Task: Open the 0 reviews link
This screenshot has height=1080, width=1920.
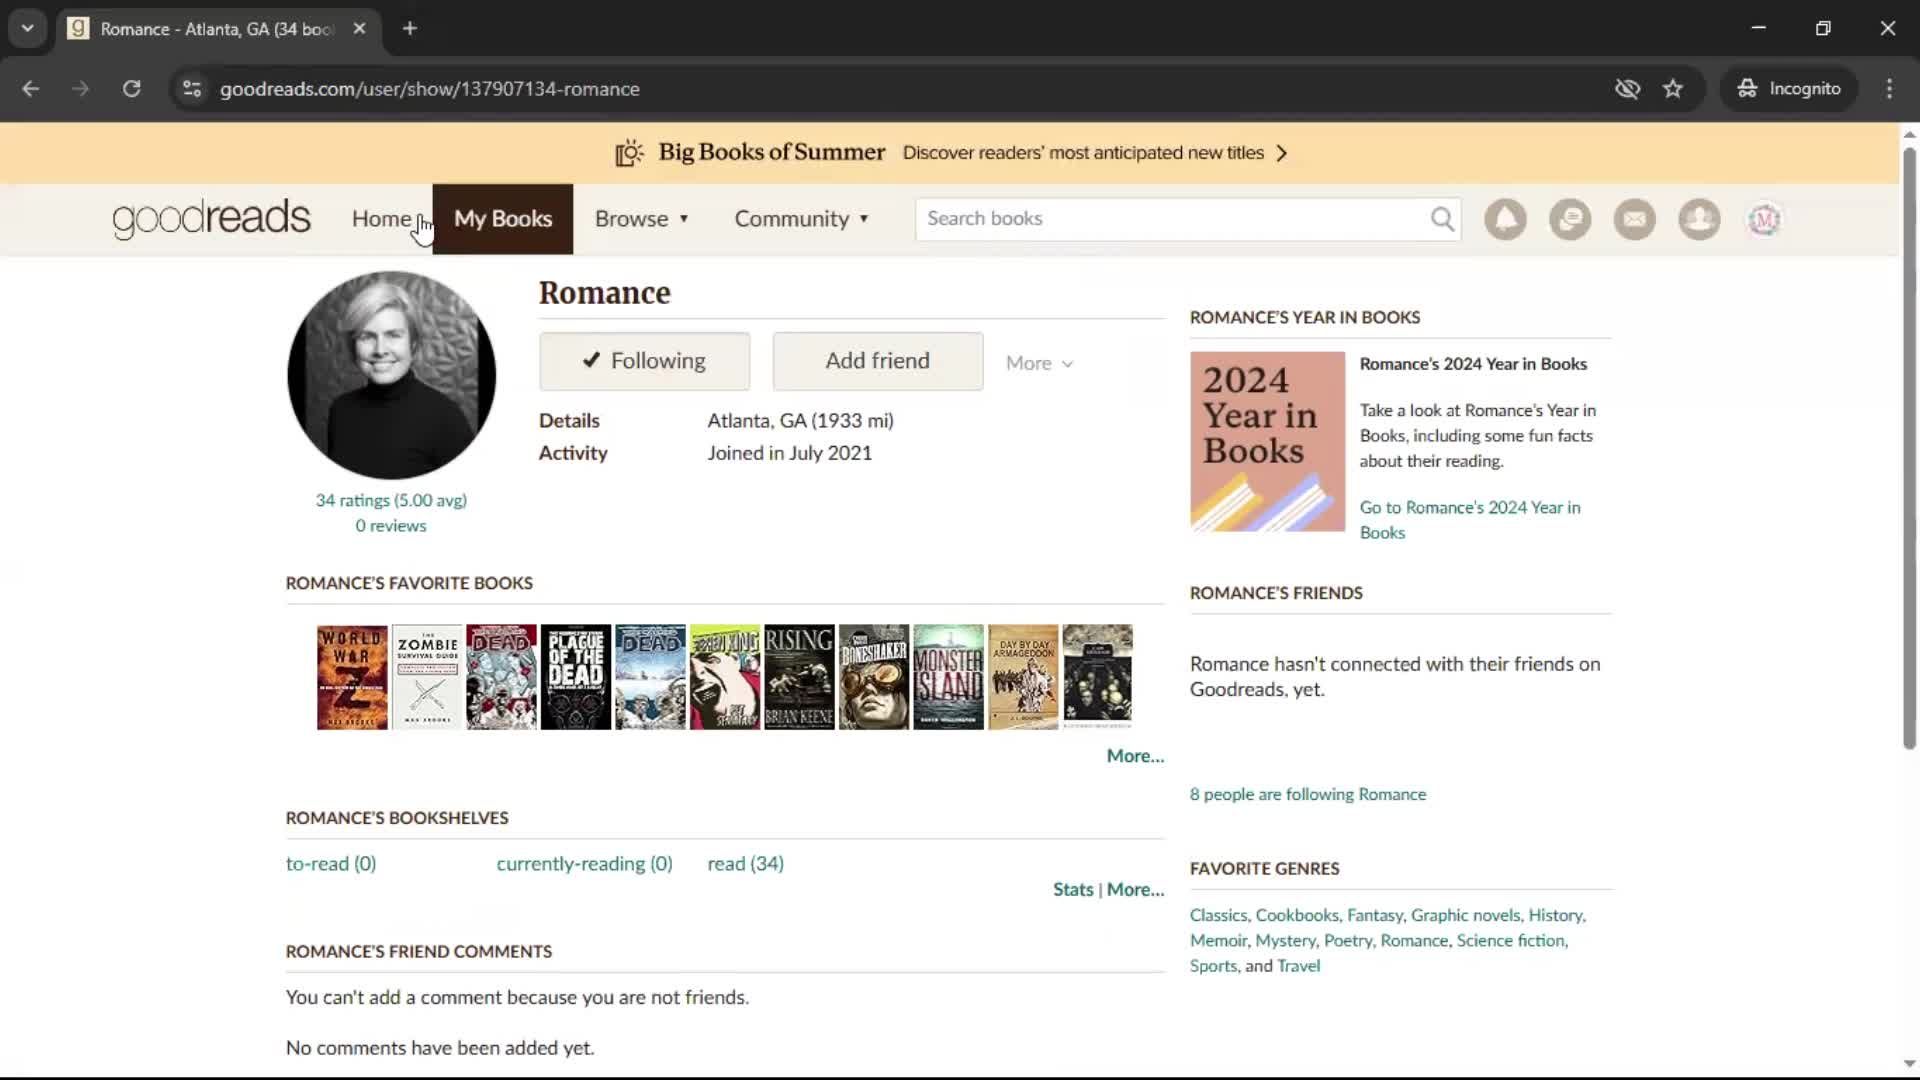Action: point(391,526)
